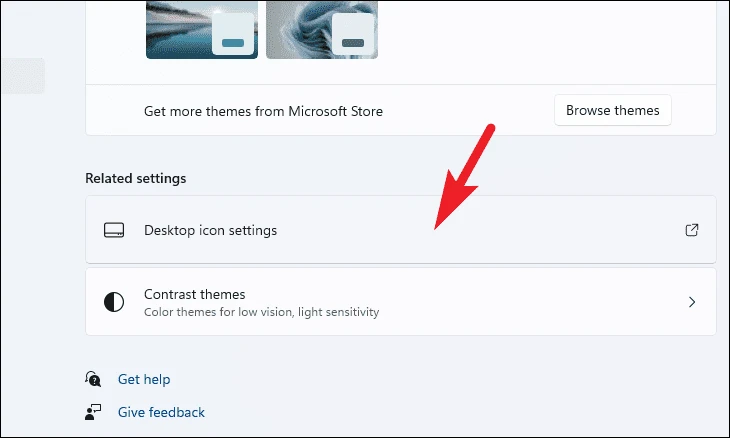Open Desktop icon settings

401,229
